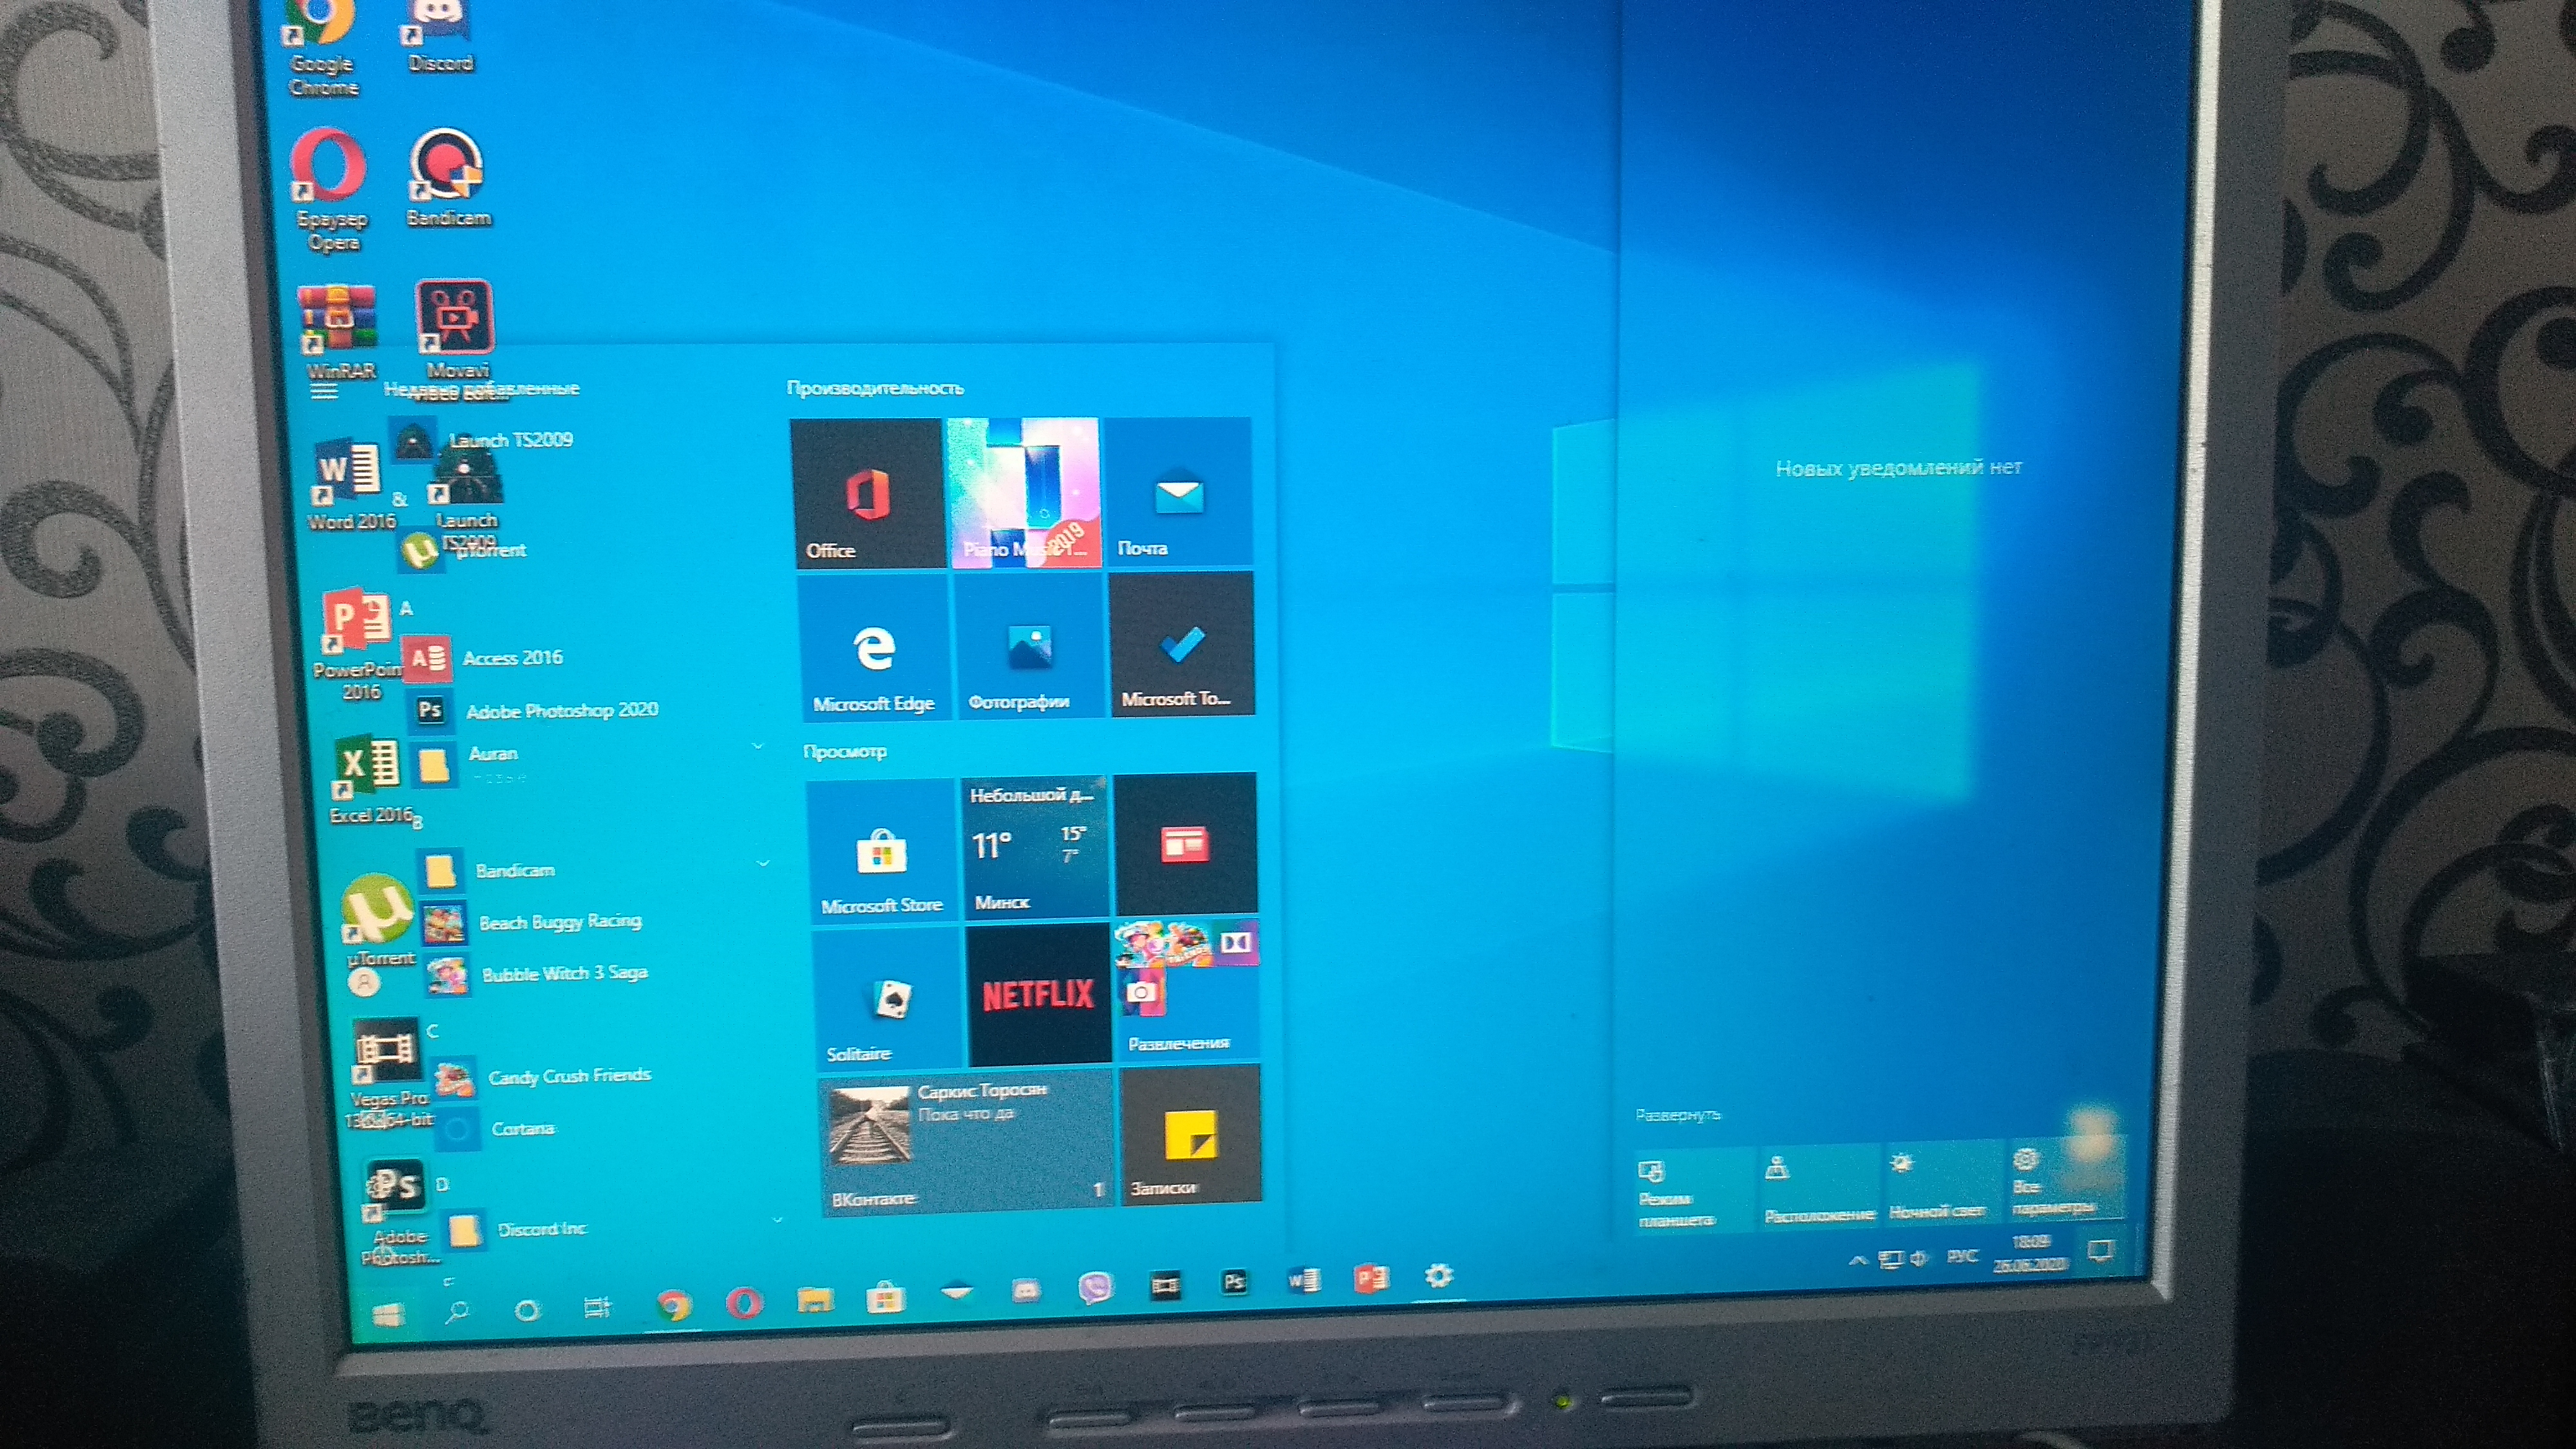Viewport: 2576px width, 1449px height.
Task: Open Viber from taskbar
Action: pyautogui.click(x=1096, y=1288)
